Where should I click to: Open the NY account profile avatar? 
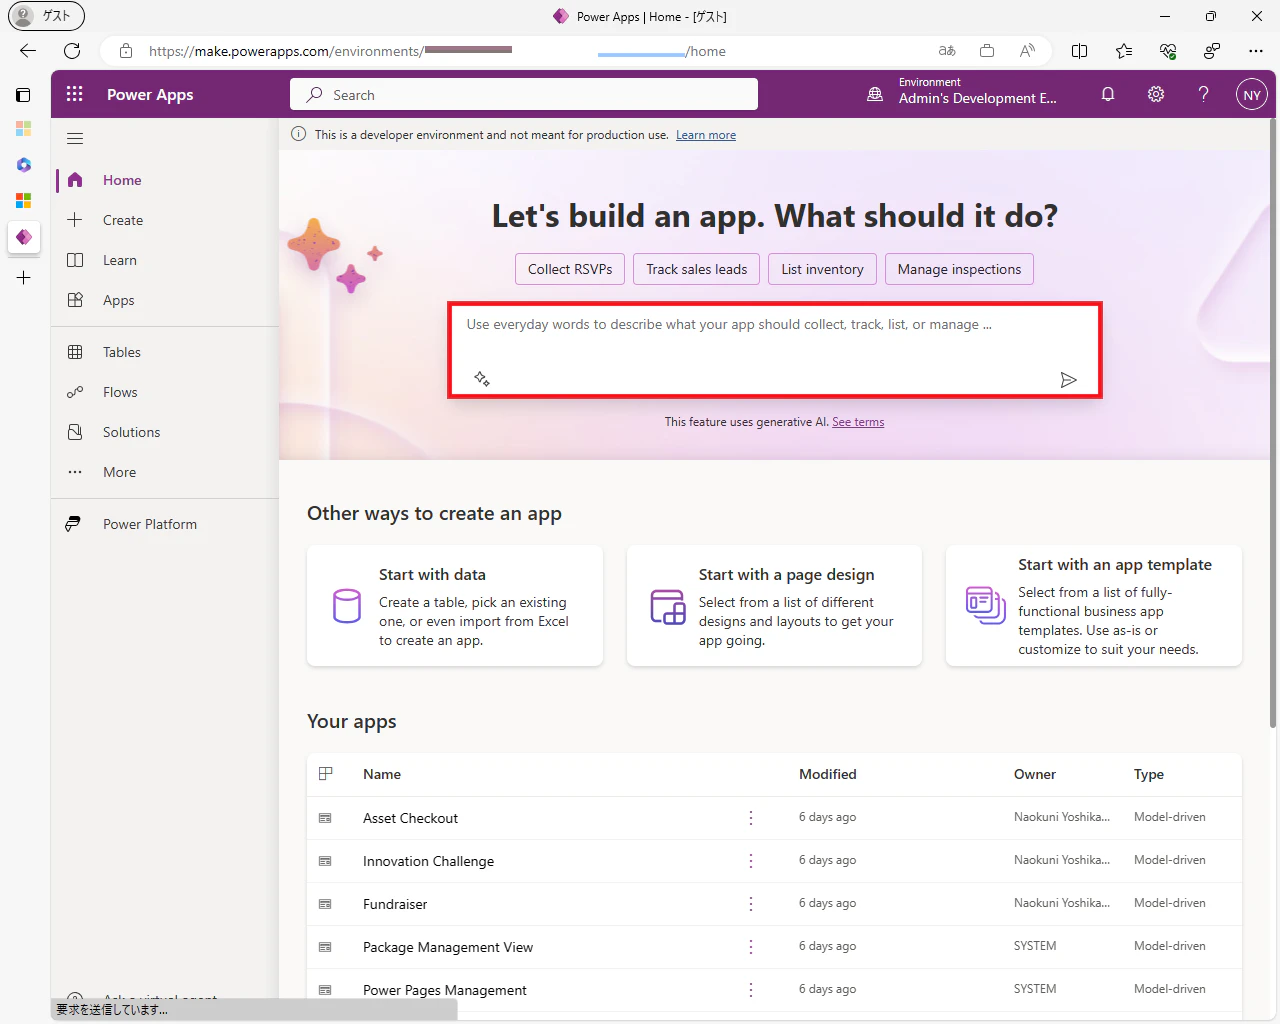tap(1252, 95)
